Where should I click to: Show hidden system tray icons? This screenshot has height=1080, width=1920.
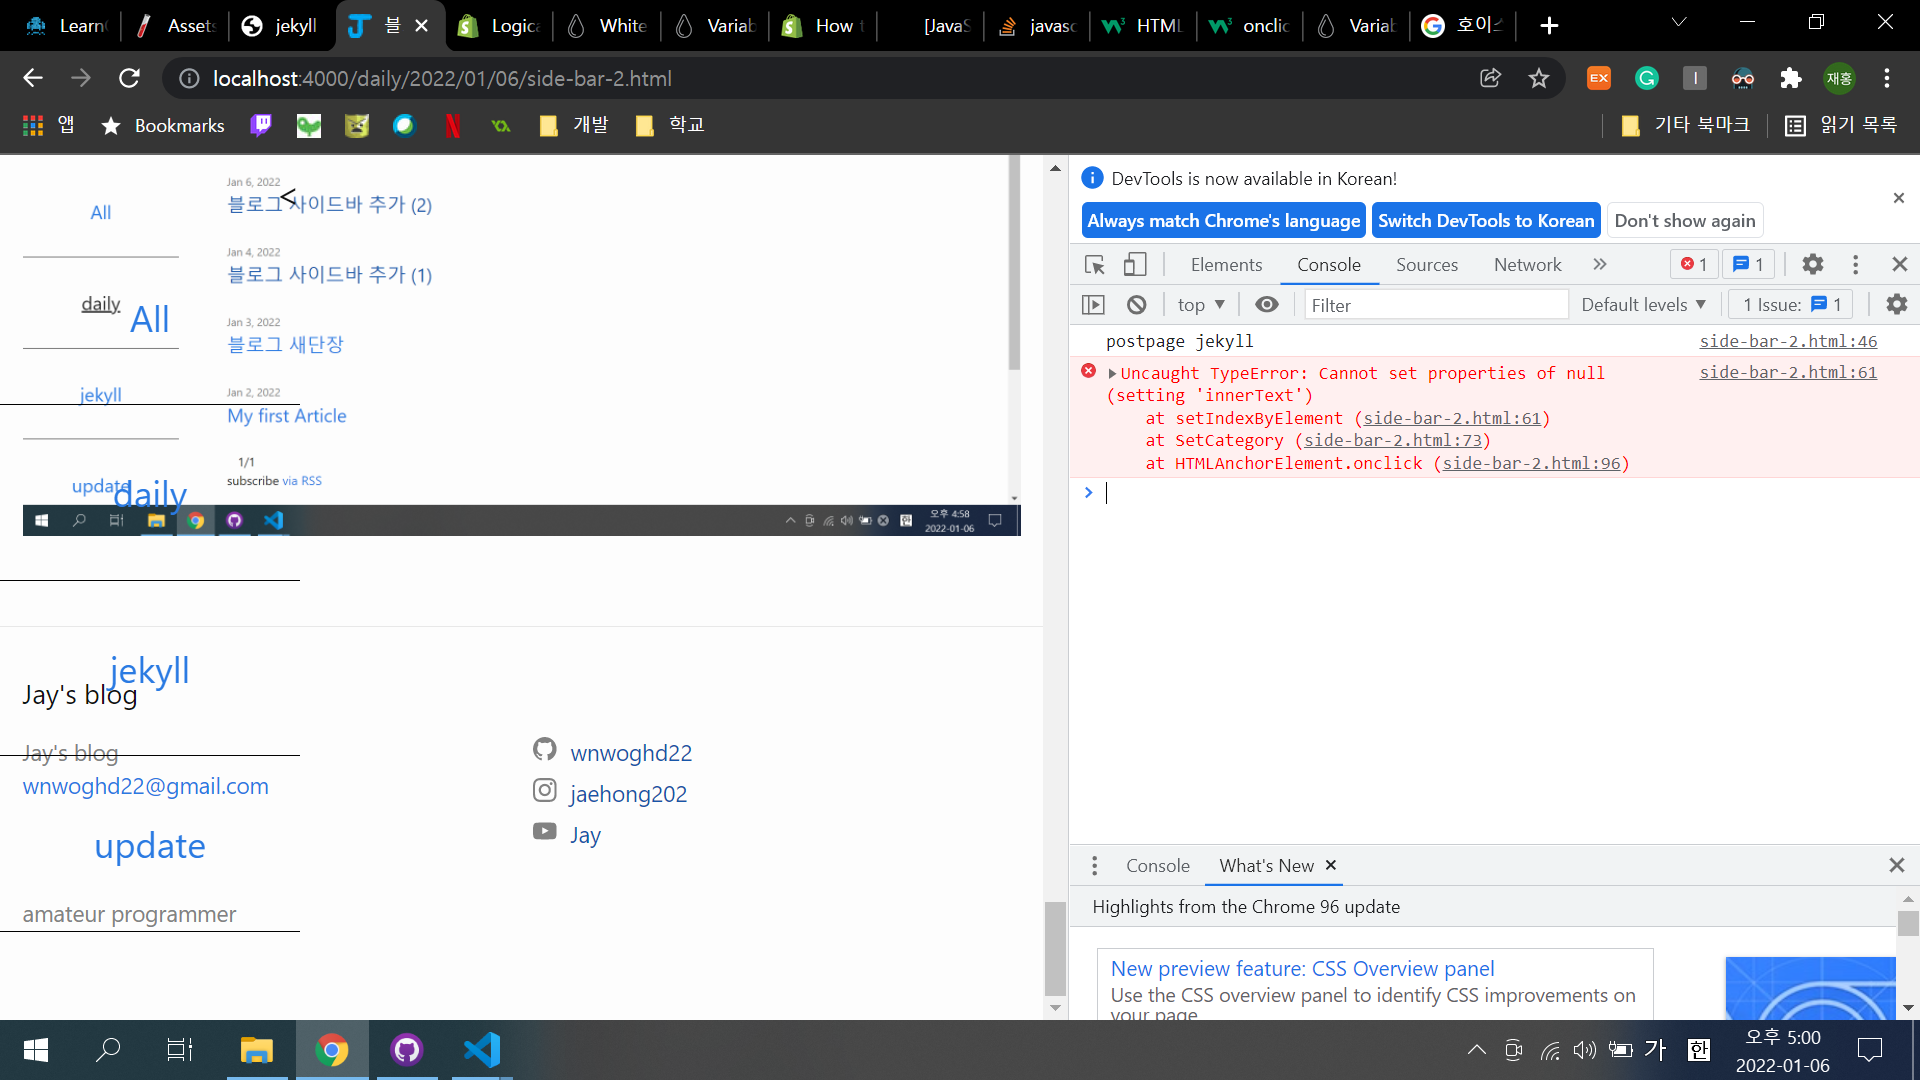[x=1477, y=1050]
